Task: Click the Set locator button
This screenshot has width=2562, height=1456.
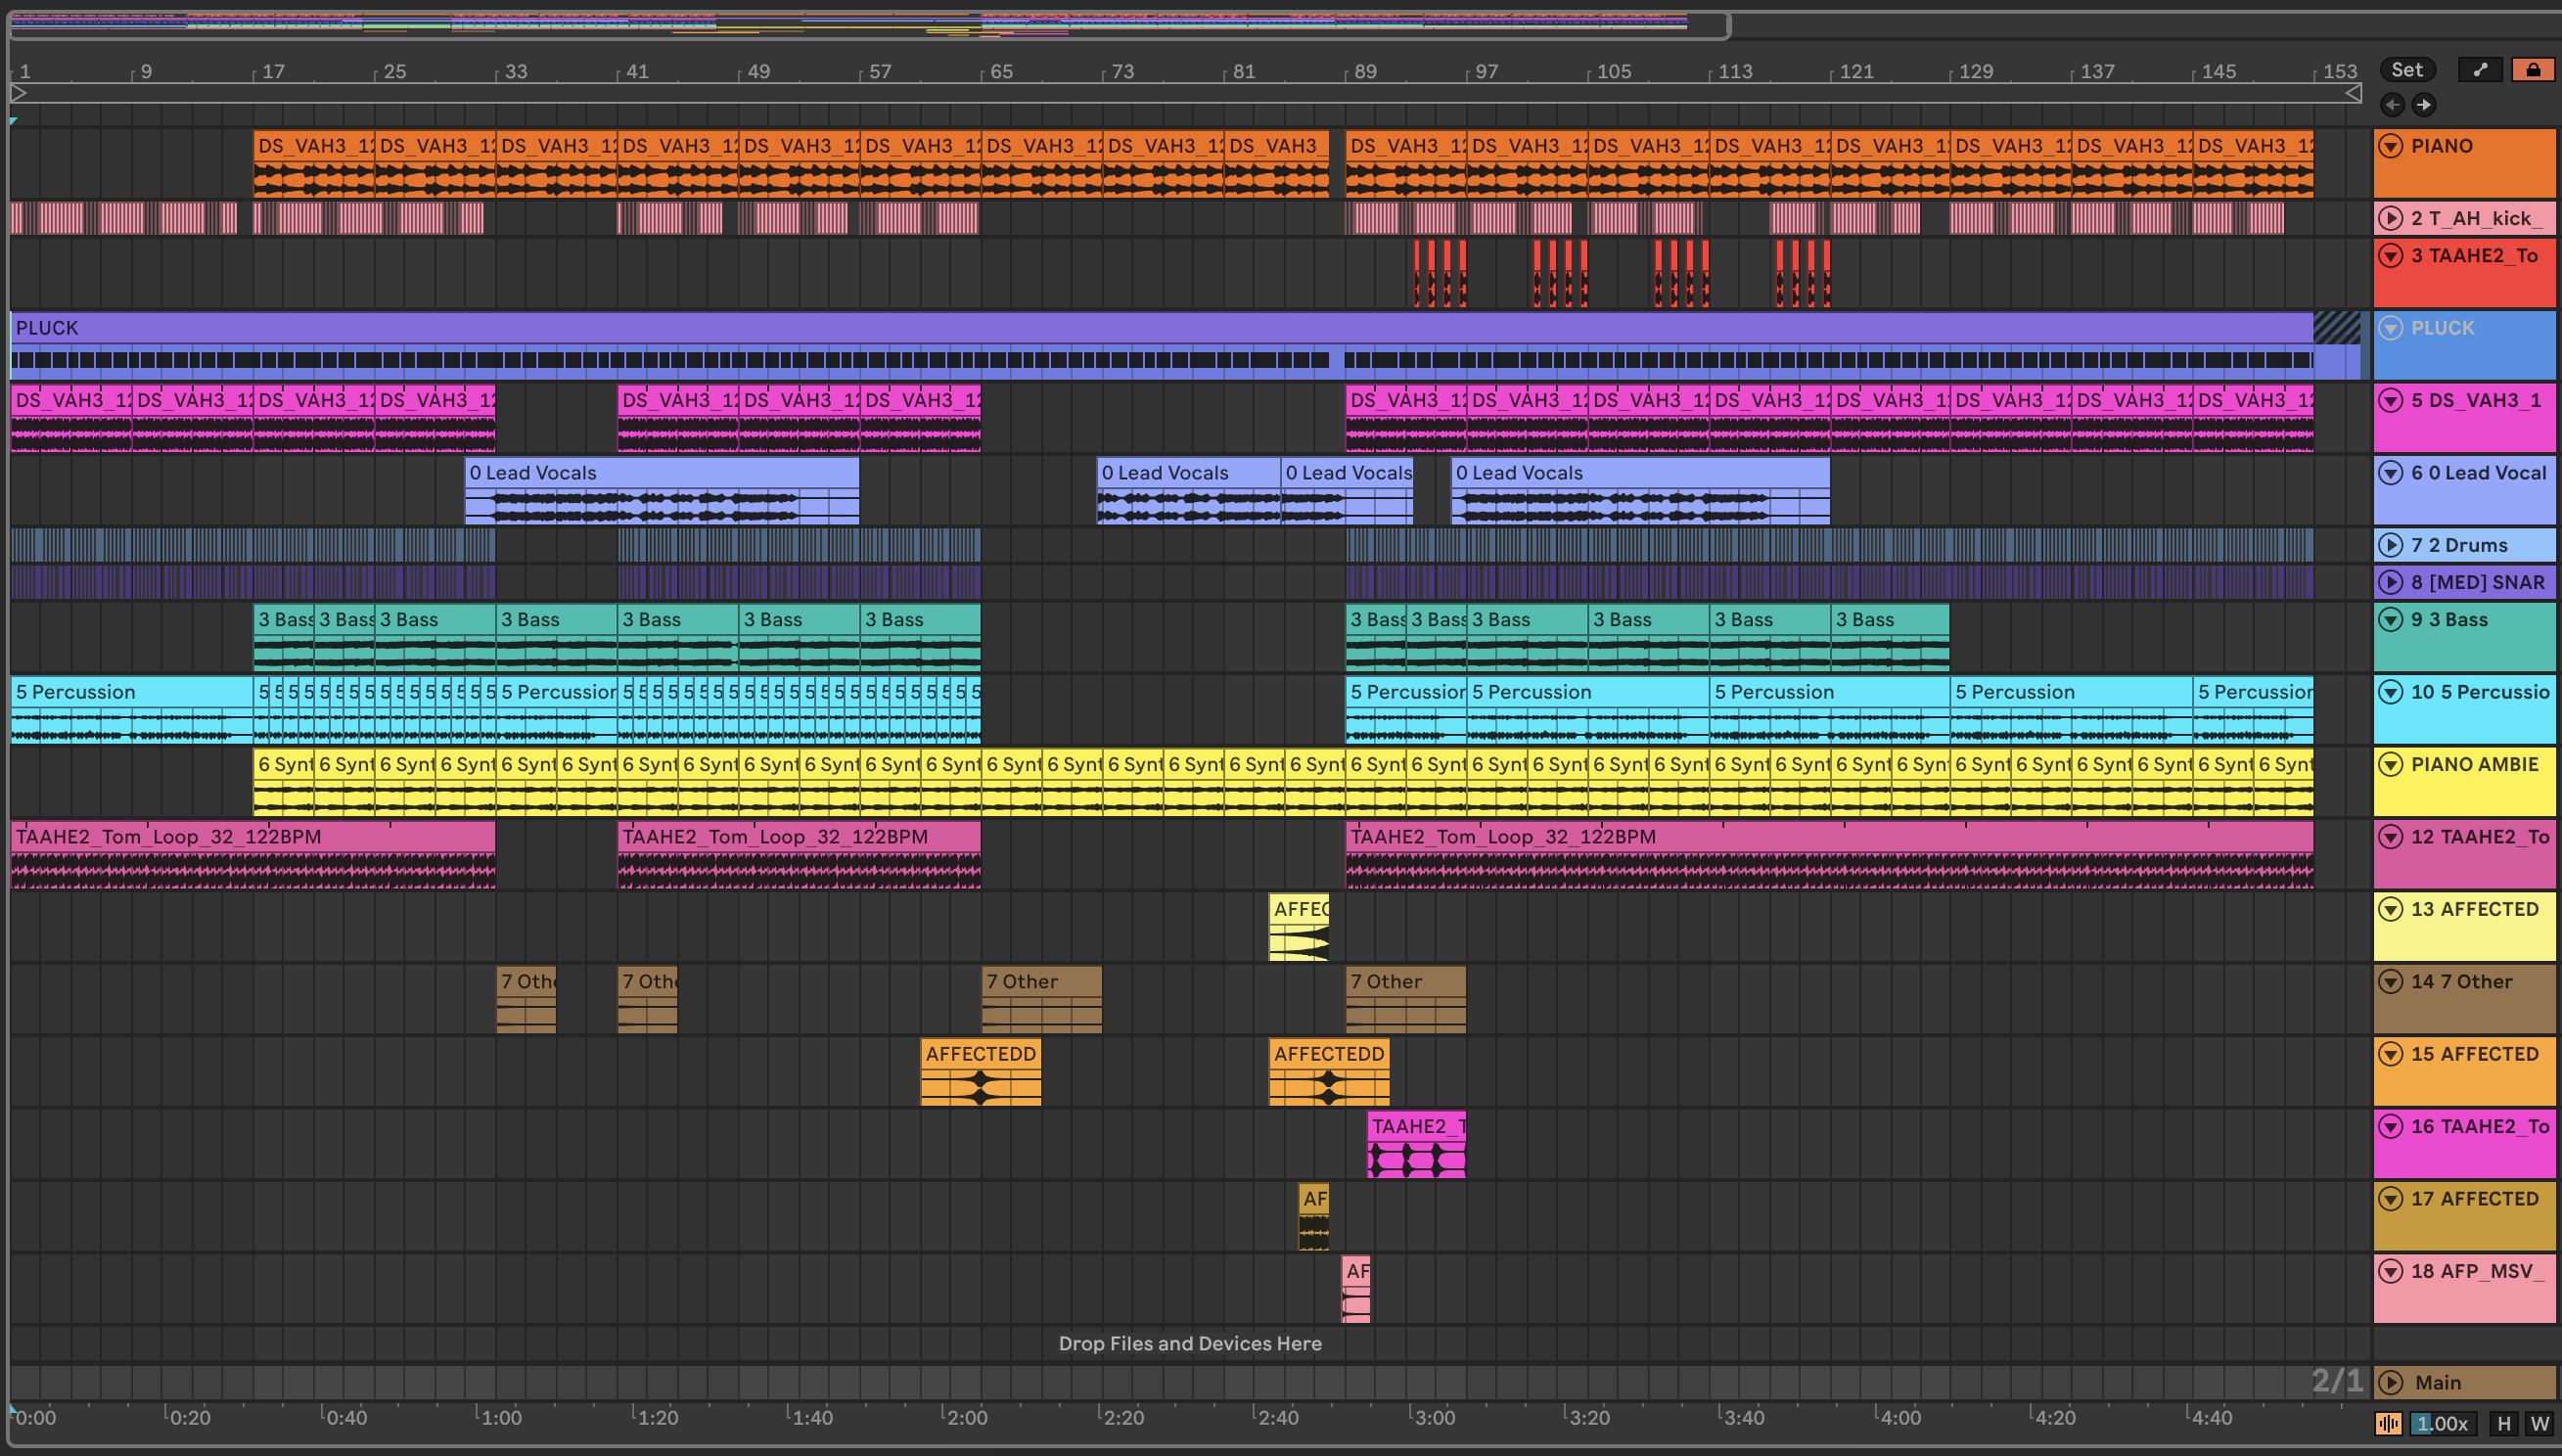Action: click(2407, 70)
